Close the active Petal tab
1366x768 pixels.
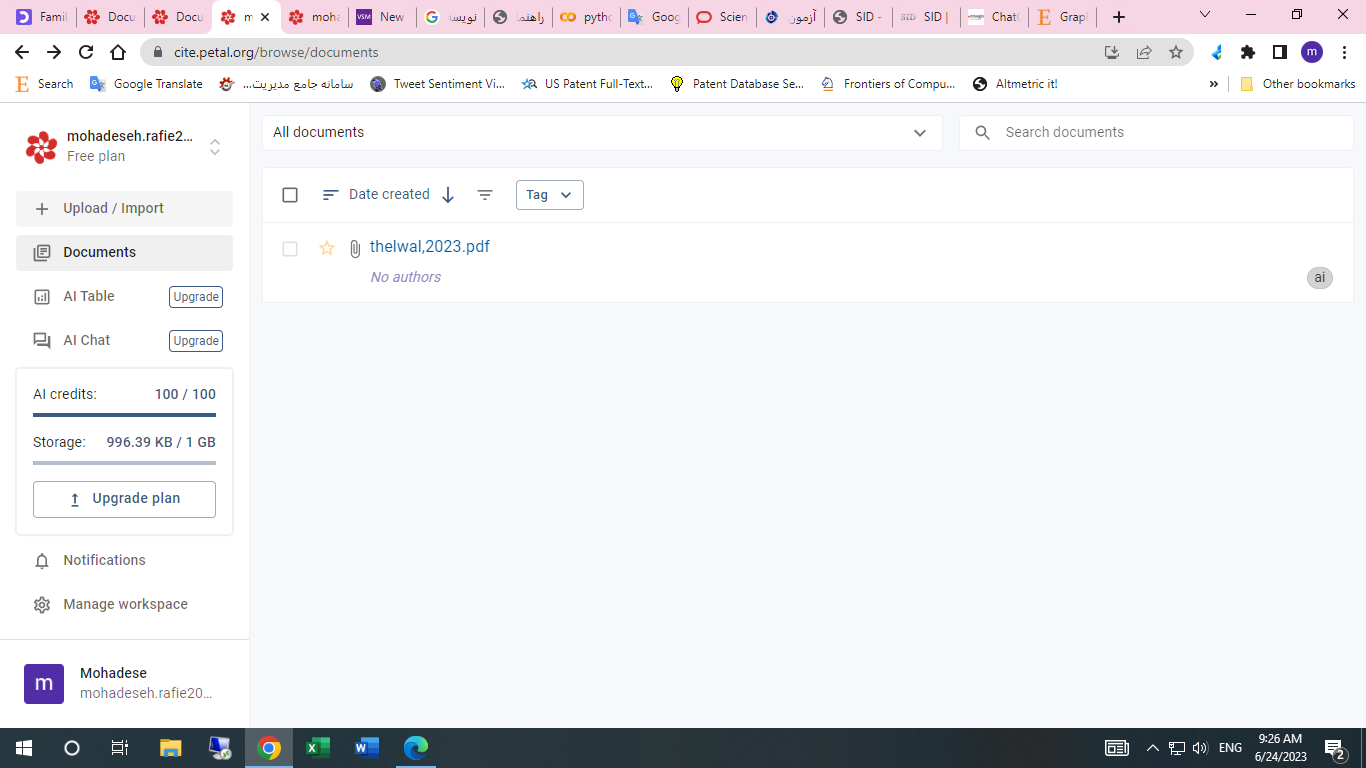265,17
